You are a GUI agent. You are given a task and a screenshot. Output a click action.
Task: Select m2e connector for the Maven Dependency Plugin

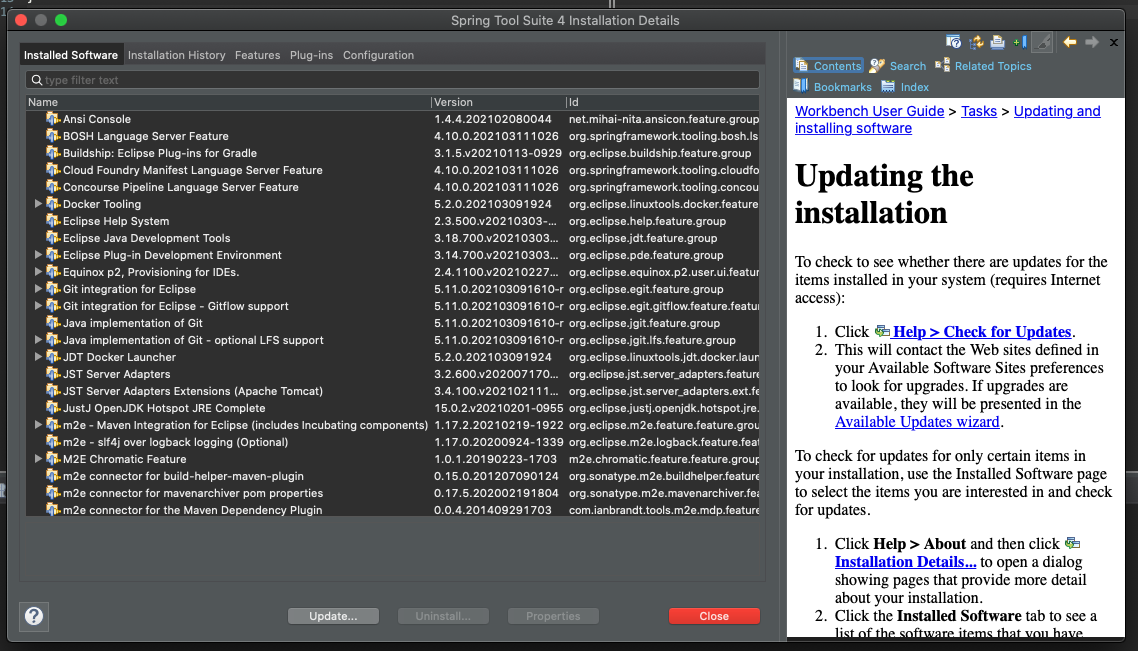coord(393,510)
